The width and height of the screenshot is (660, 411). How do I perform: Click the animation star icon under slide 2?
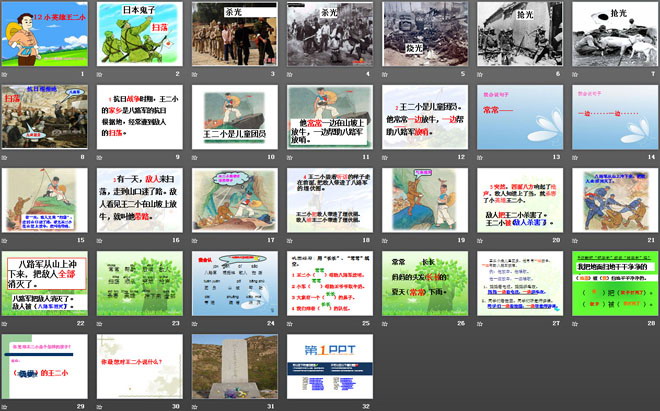click(100, 75)
